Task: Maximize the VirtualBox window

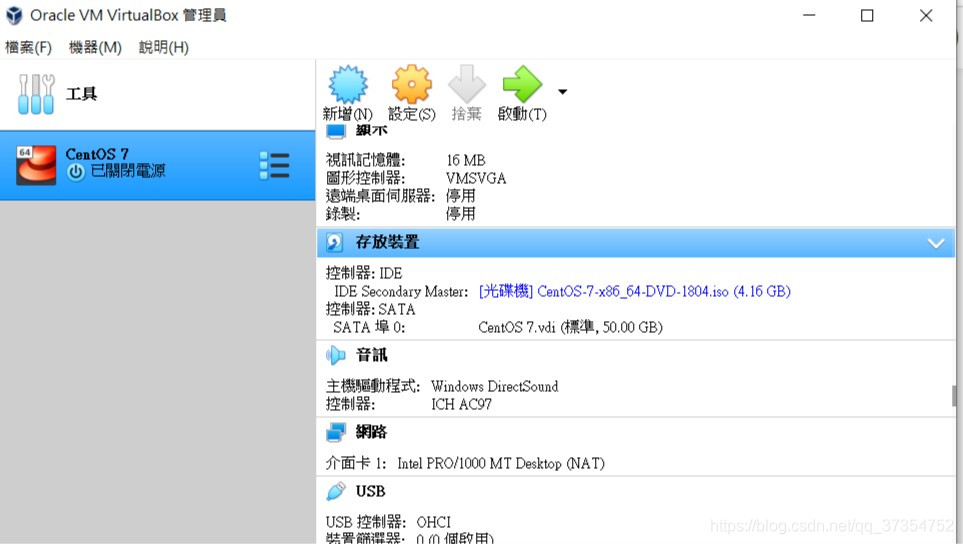Action: point(867,15)
